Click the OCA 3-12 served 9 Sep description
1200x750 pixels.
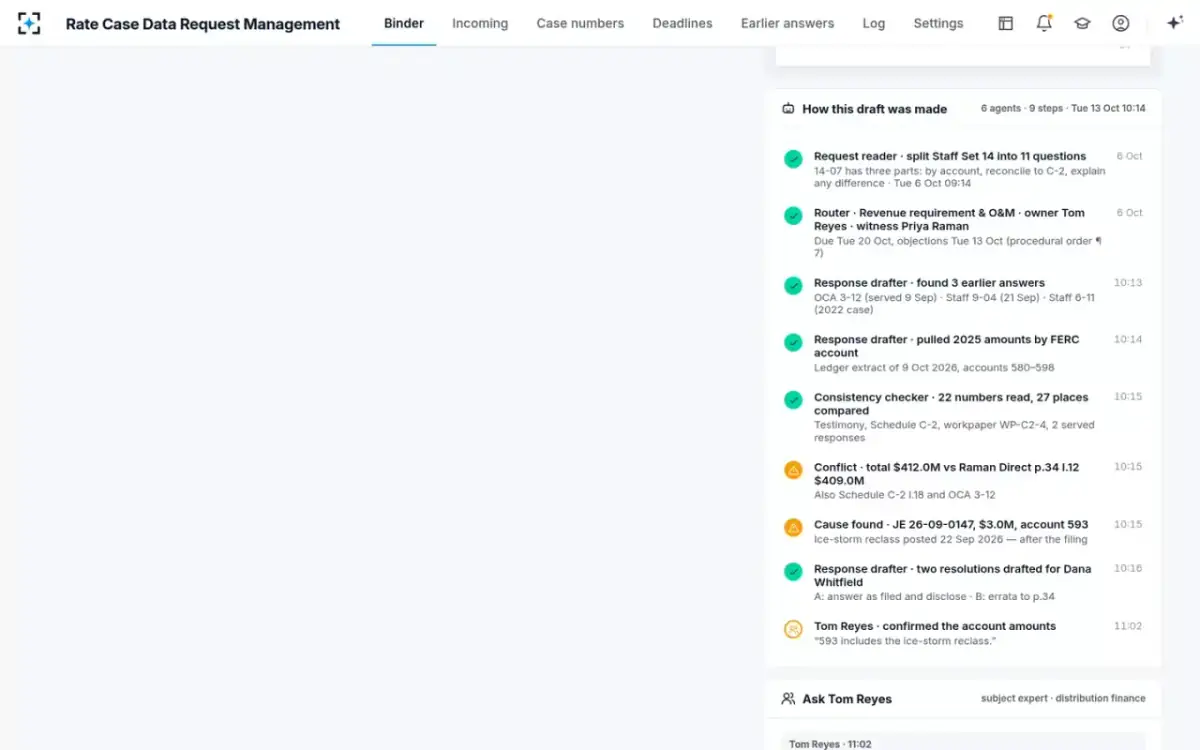coord(954,303)
